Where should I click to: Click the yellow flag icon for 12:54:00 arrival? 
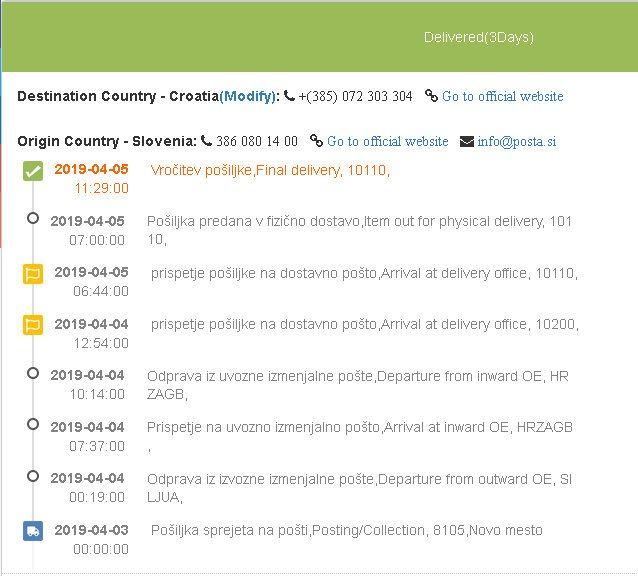[33, 325]
